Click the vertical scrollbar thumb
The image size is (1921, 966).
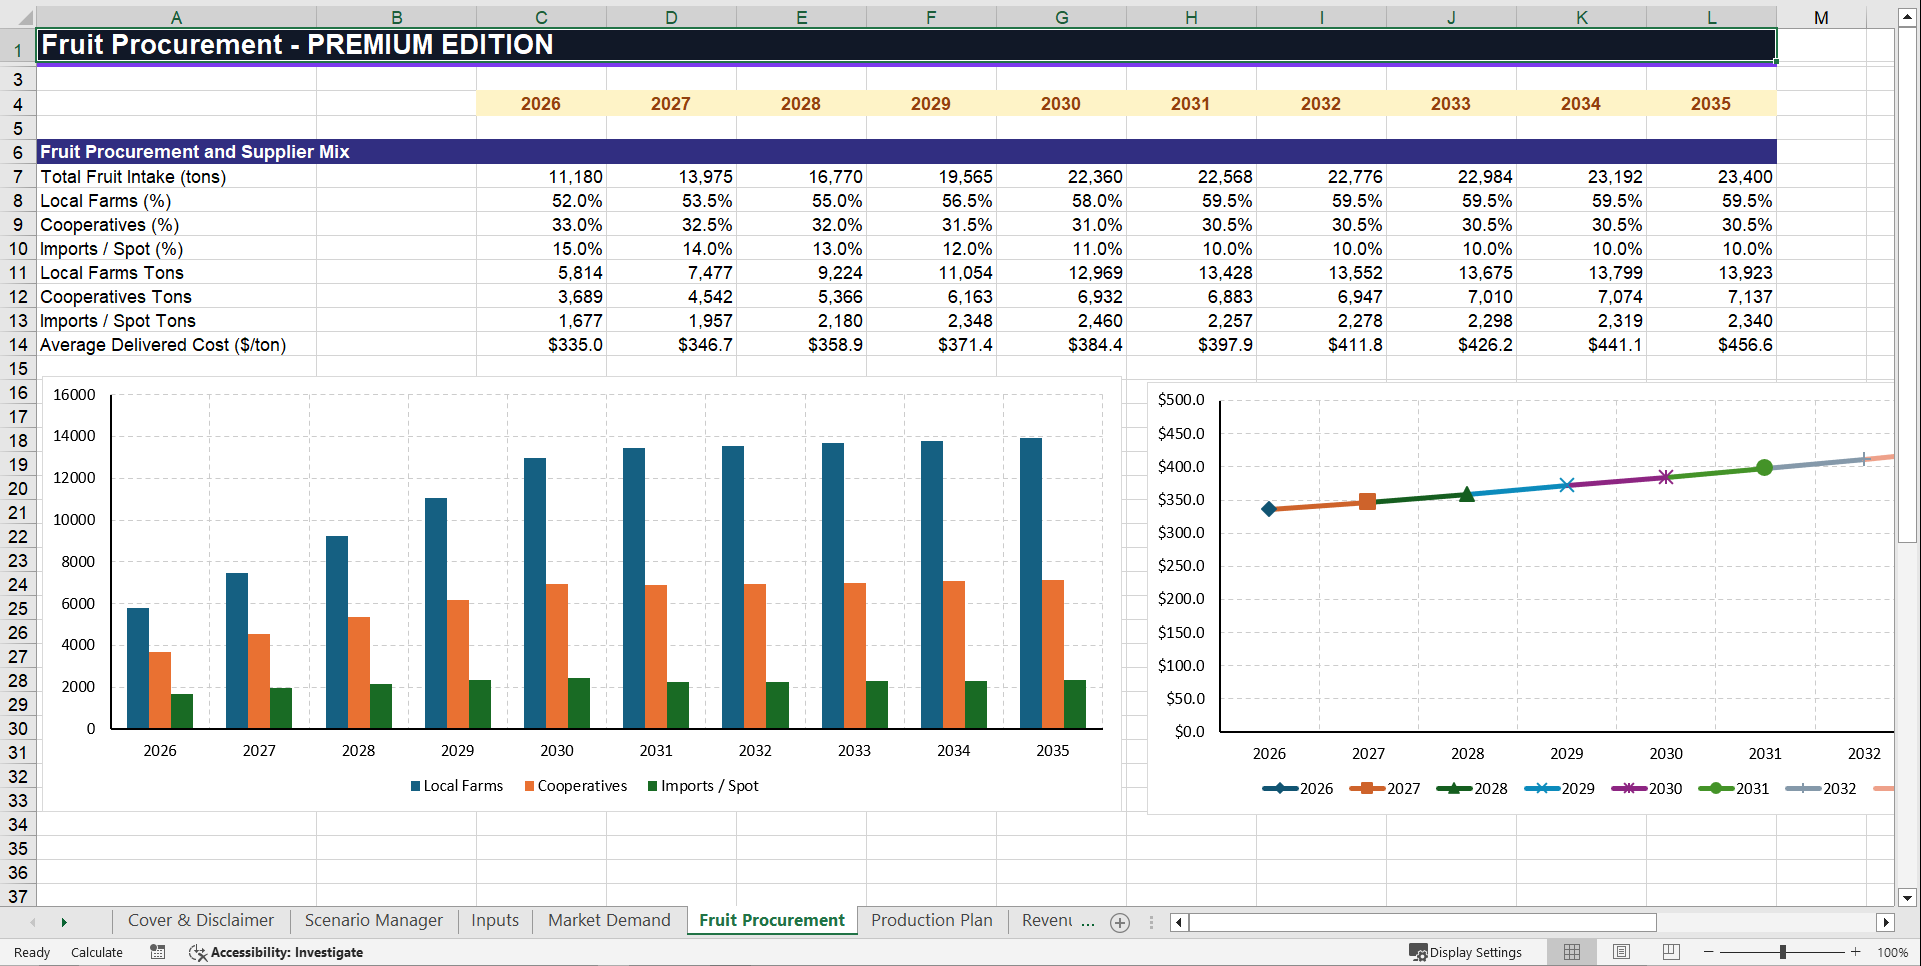[x=1908, y=285]
